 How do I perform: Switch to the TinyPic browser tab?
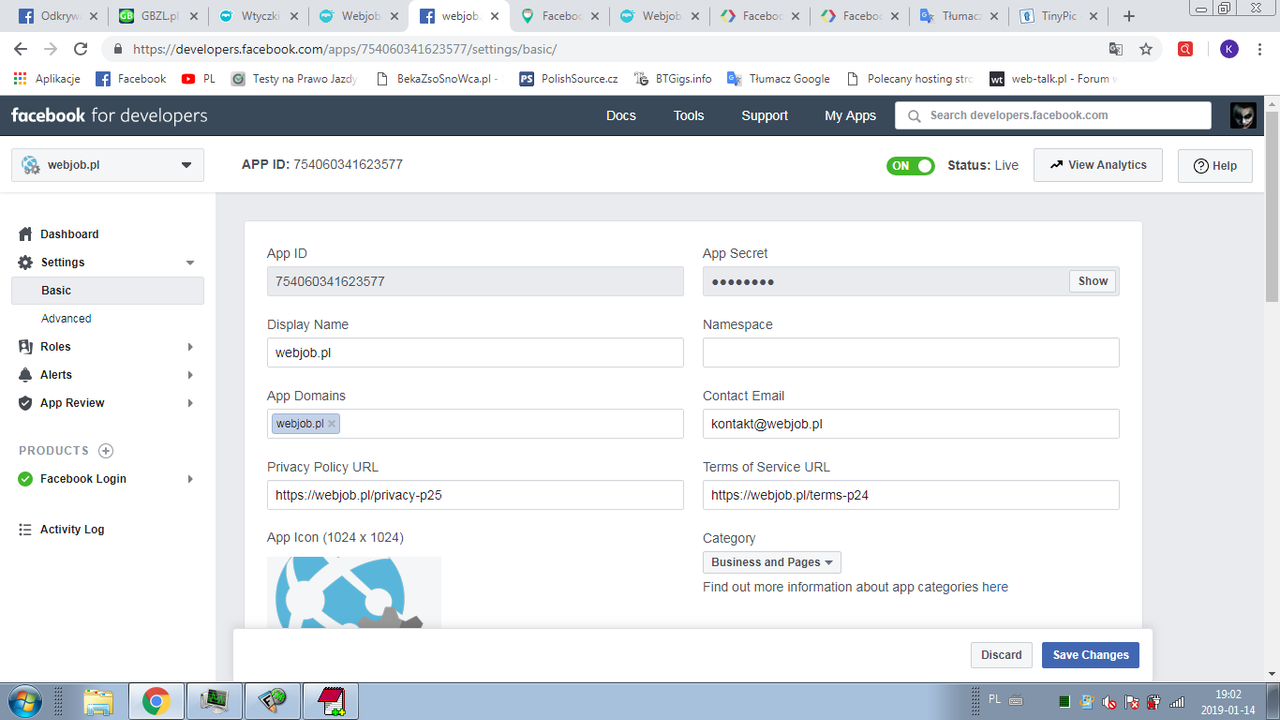pyautogui.click(x=1059, y=16)
